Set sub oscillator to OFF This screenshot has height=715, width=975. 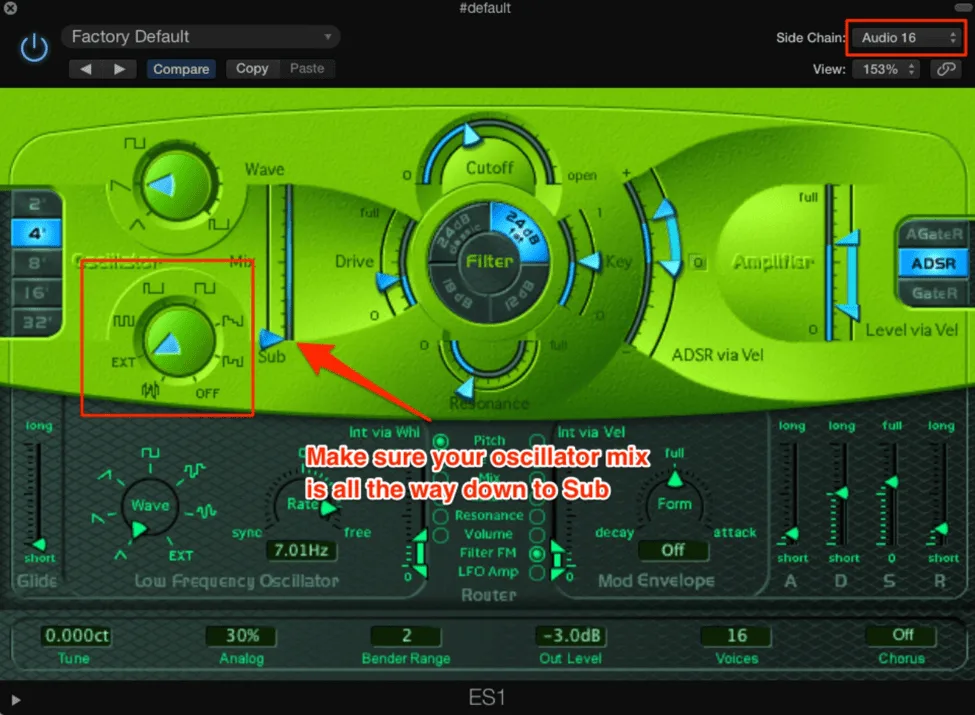(x=207, y=394)
